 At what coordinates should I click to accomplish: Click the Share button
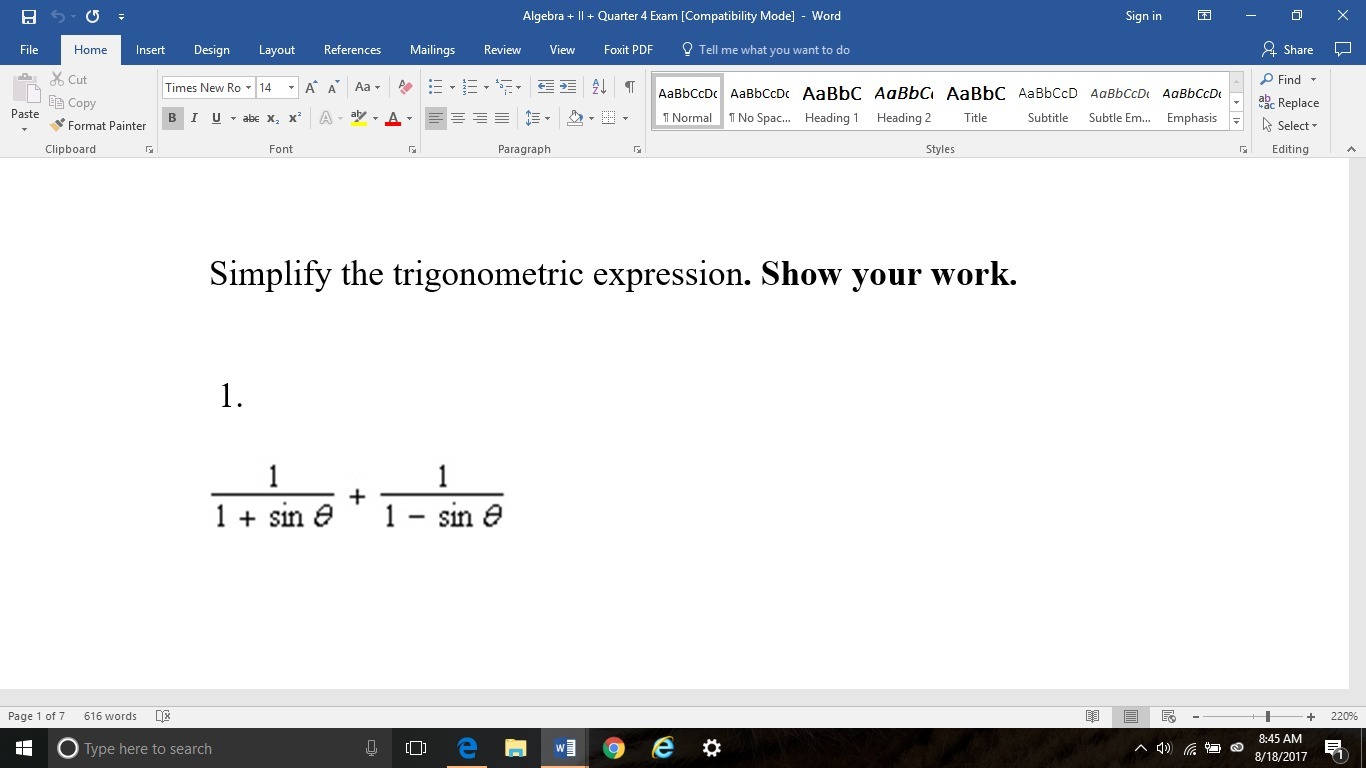coord(1288,50)
